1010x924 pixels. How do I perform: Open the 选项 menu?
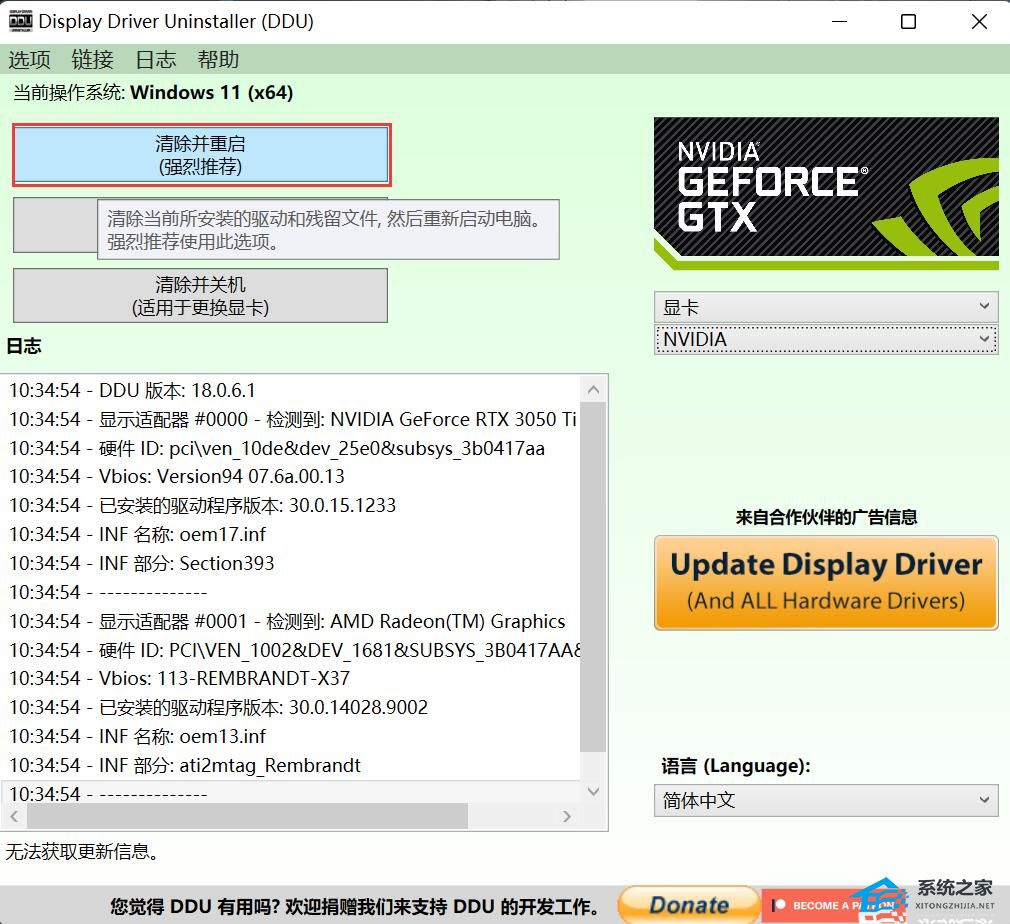tap(30, 60)
